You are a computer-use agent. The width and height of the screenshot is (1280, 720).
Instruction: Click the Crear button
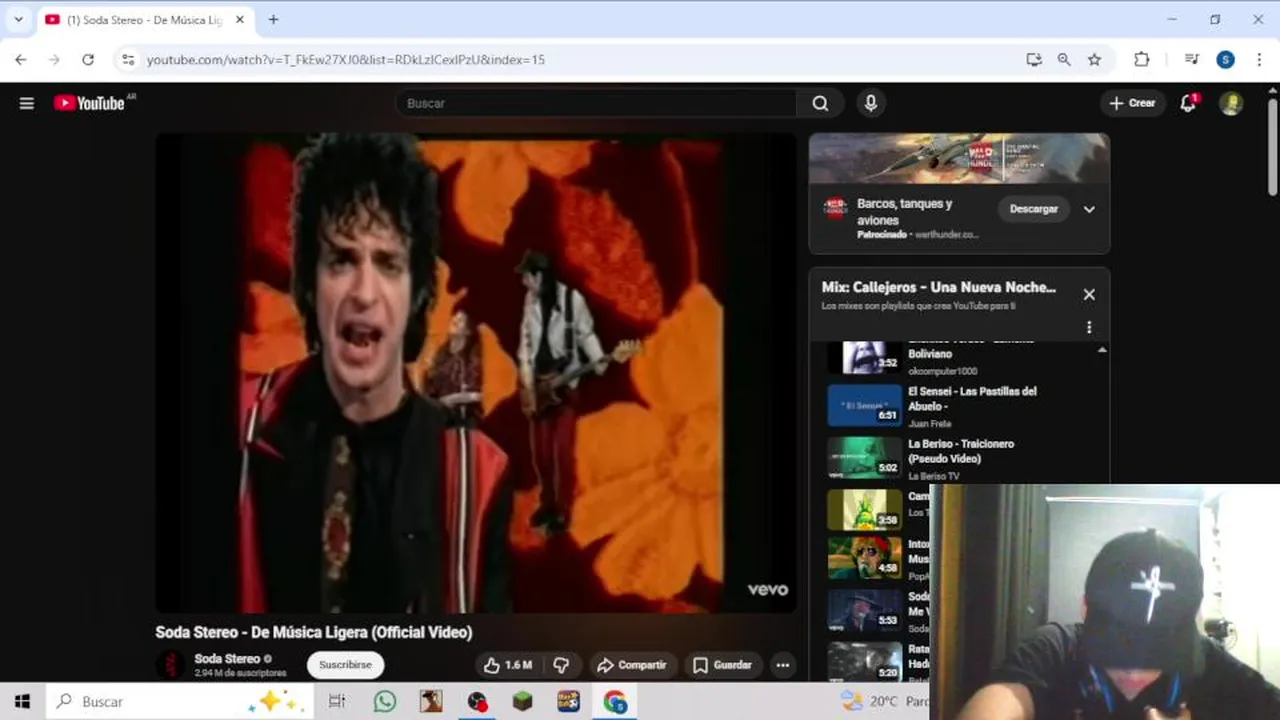click(x=1132, y=103)
